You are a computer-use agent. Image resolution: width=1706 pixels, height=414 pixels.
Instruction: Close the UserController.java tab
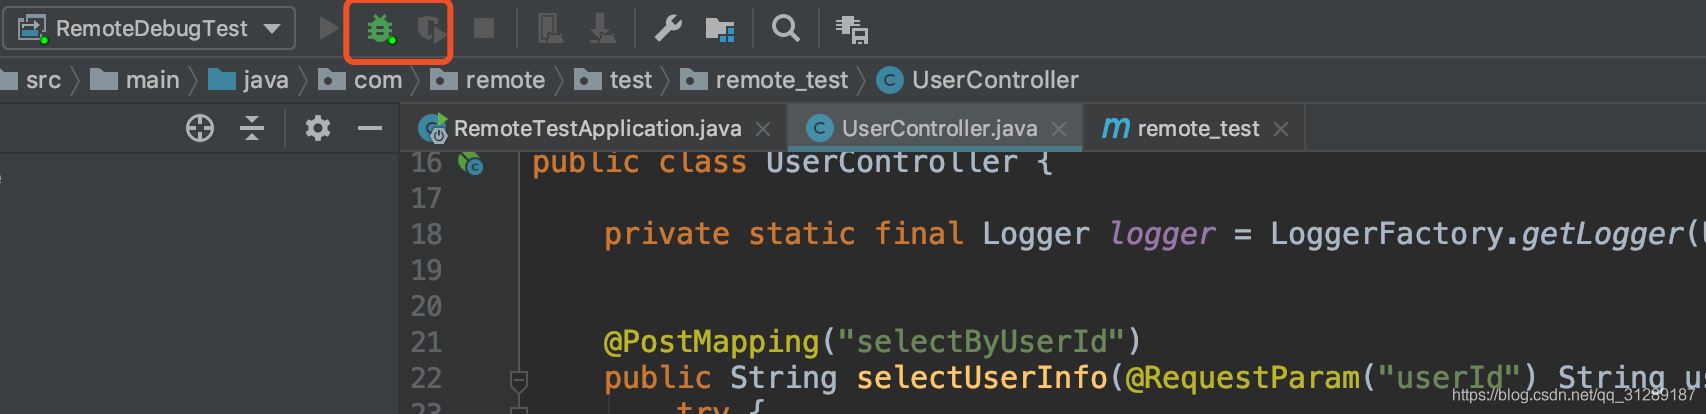click(1060, 129)
